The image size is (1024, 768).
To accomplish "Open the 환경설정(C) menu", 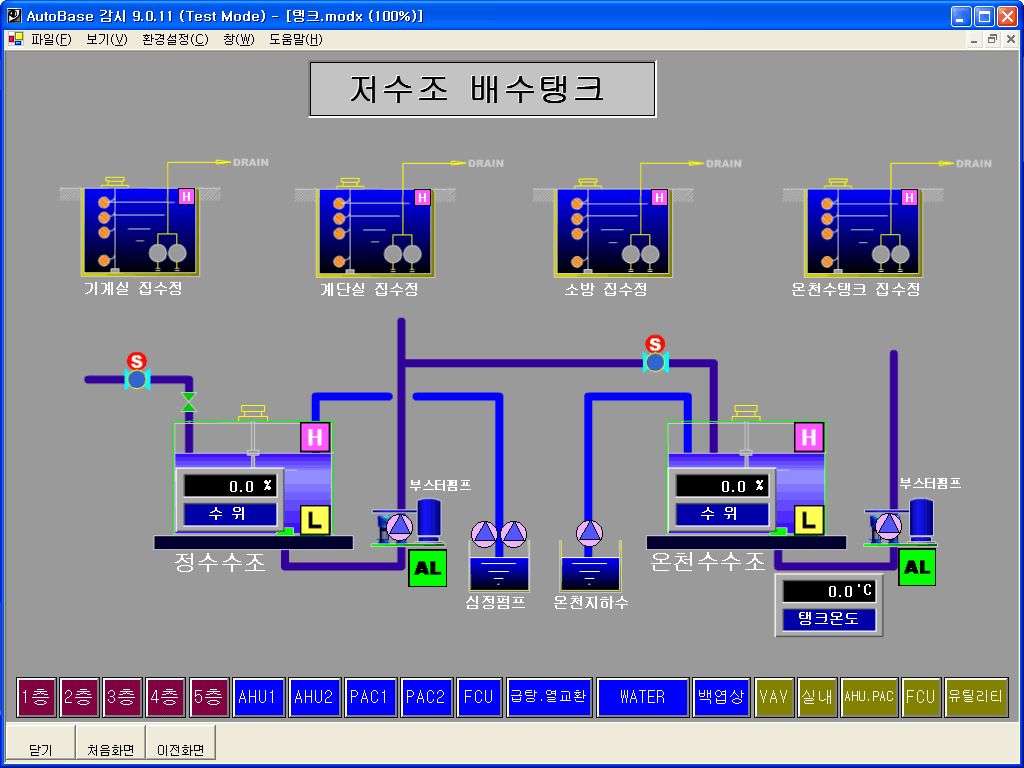I will coord(175,40).
